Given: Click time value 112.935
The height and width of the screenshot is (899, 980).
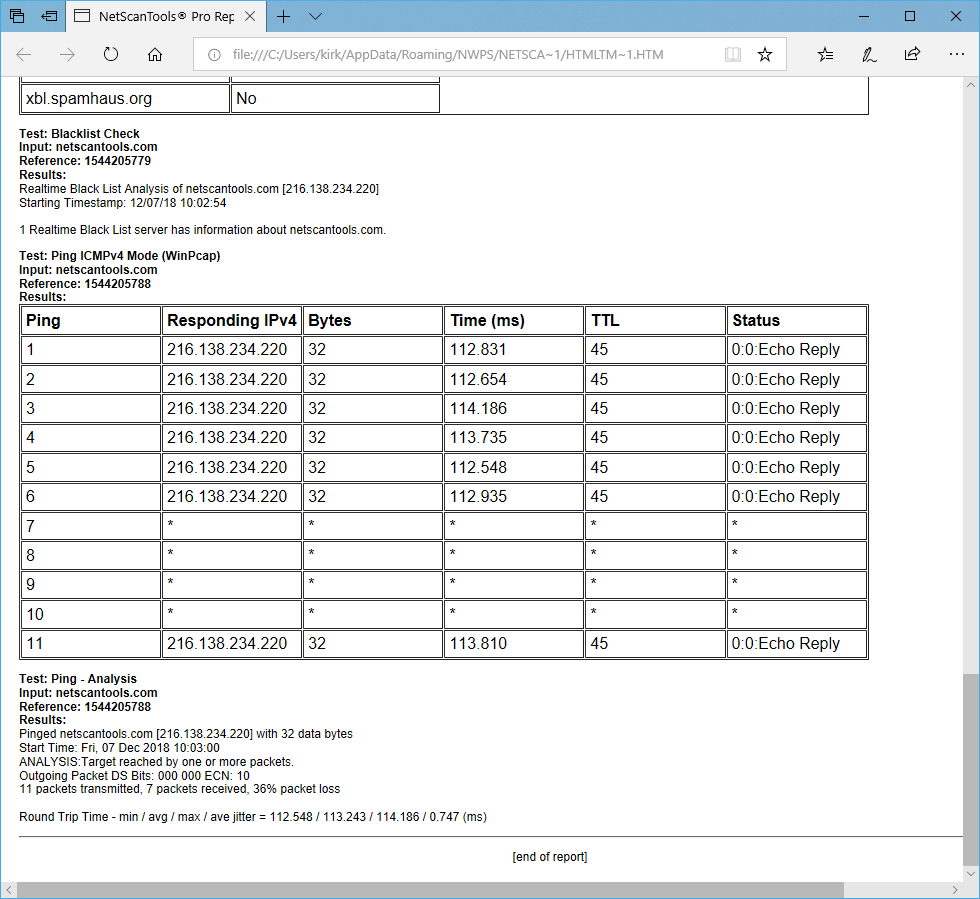Looking at the screenshot, I should point(478,496).
